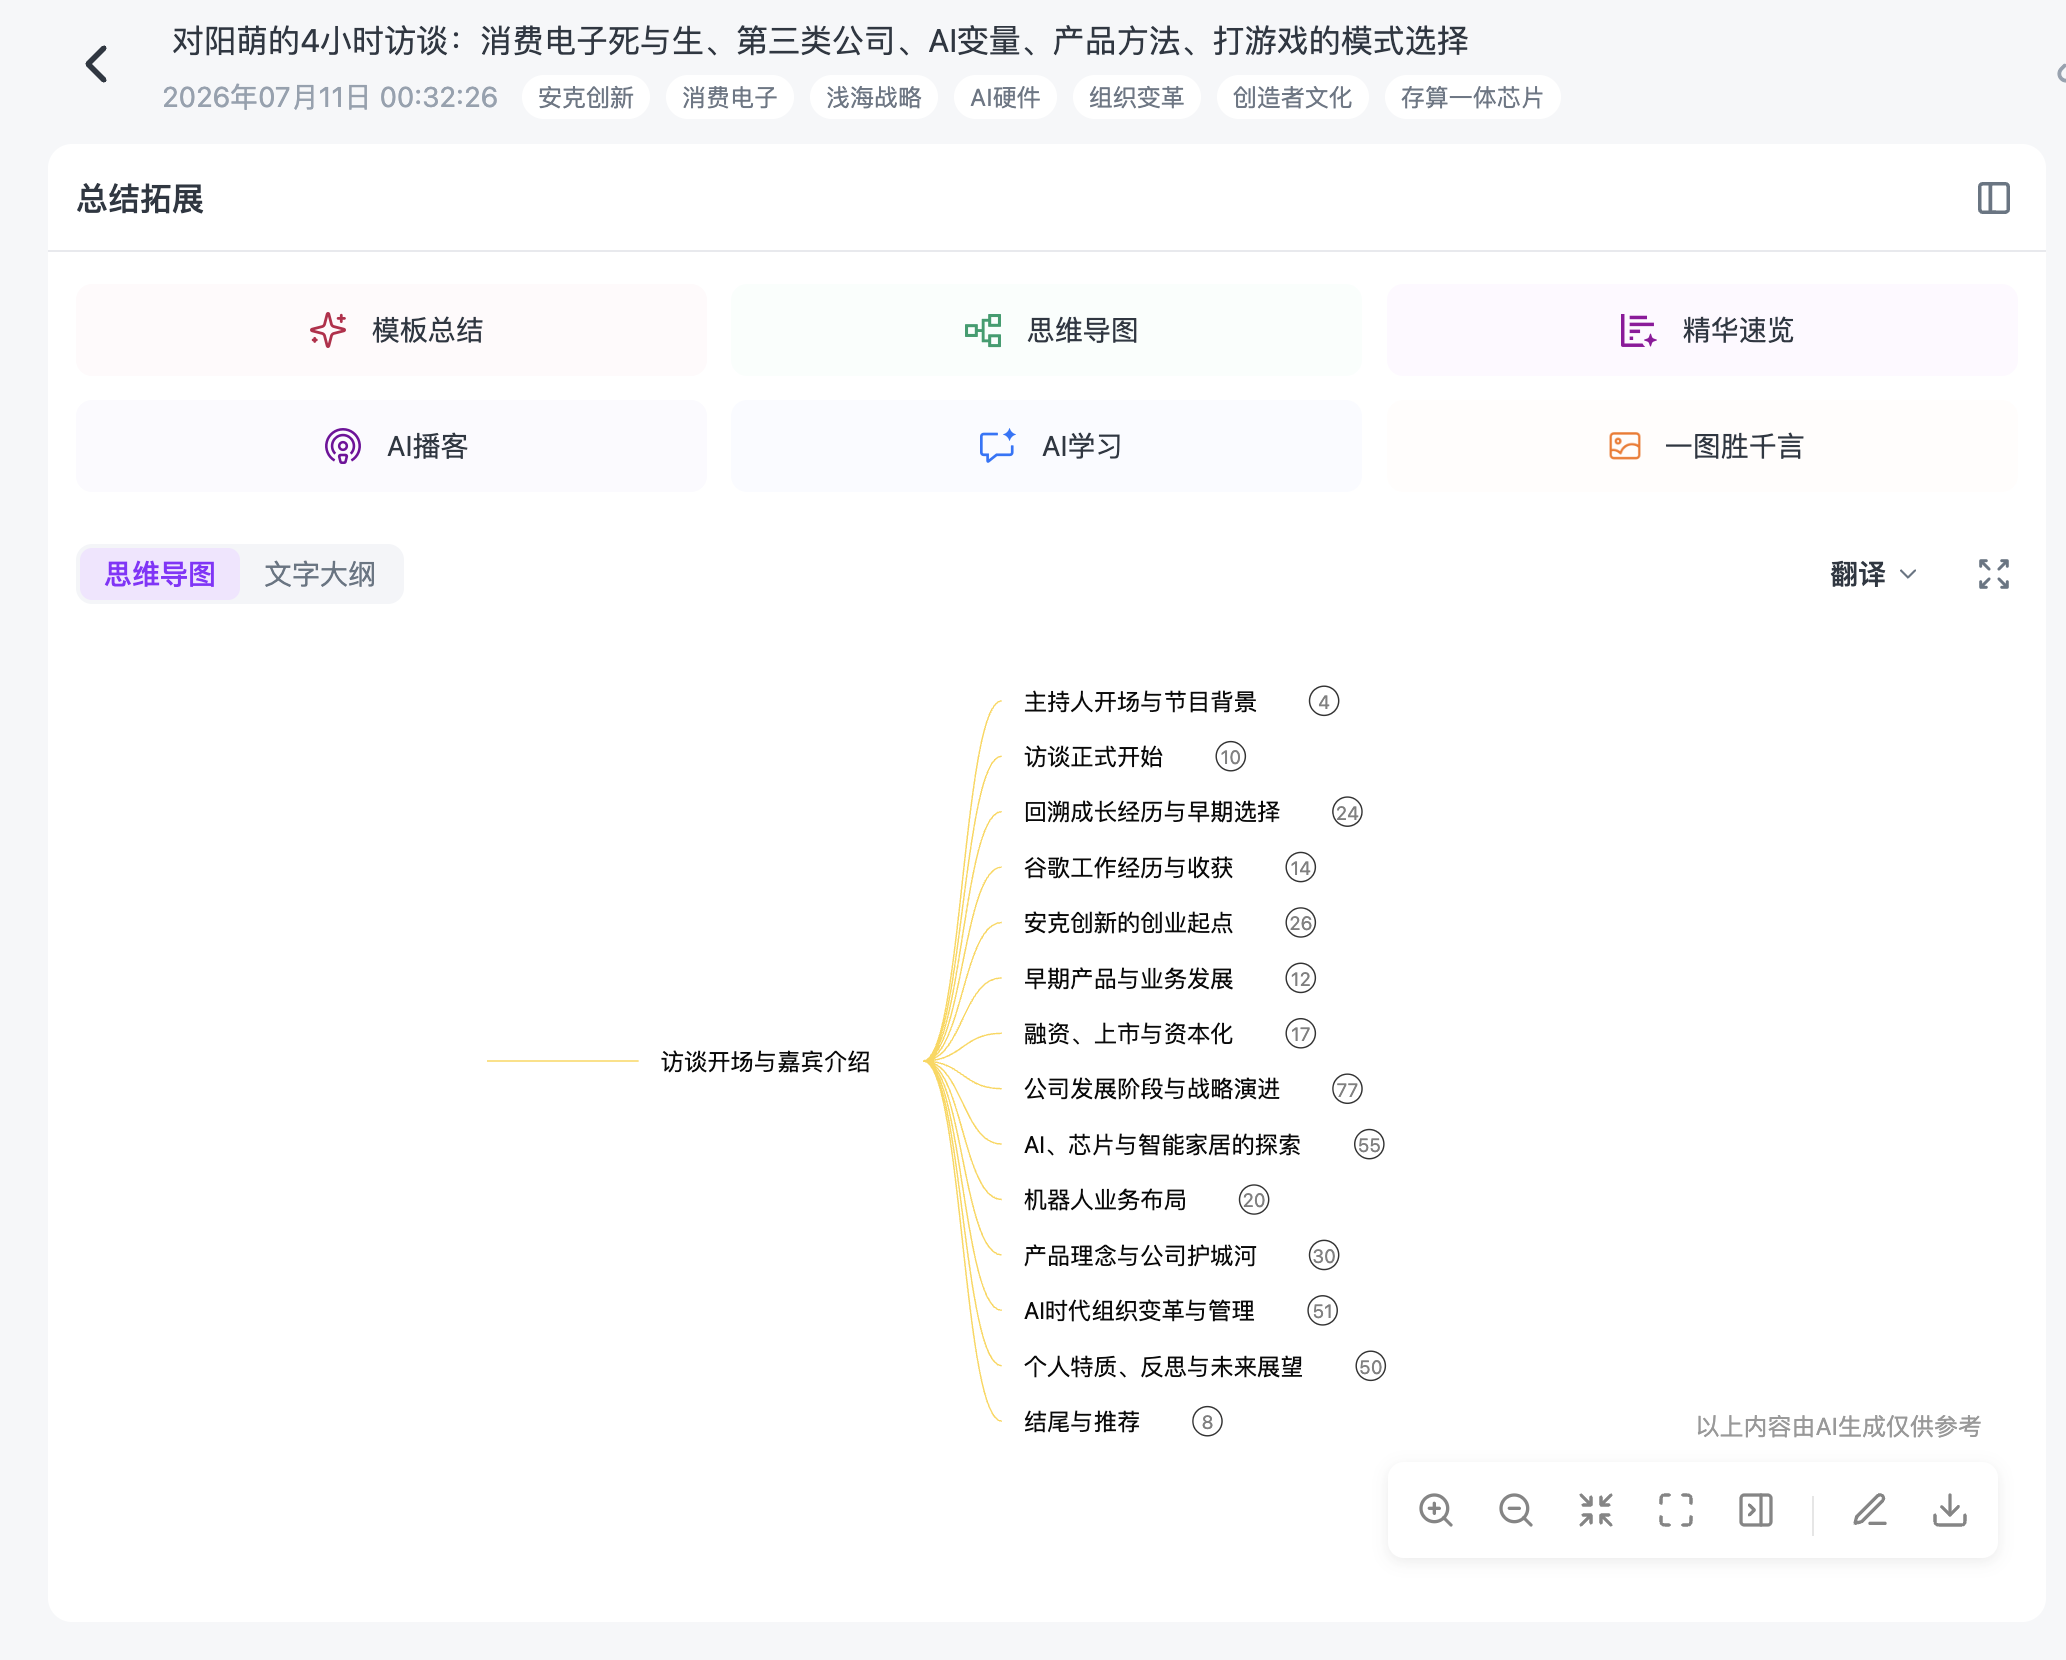Expand 20 children of 机器人业务布局
The width and height of the screenshot is (2066, 1660).
(1254, 1200)
